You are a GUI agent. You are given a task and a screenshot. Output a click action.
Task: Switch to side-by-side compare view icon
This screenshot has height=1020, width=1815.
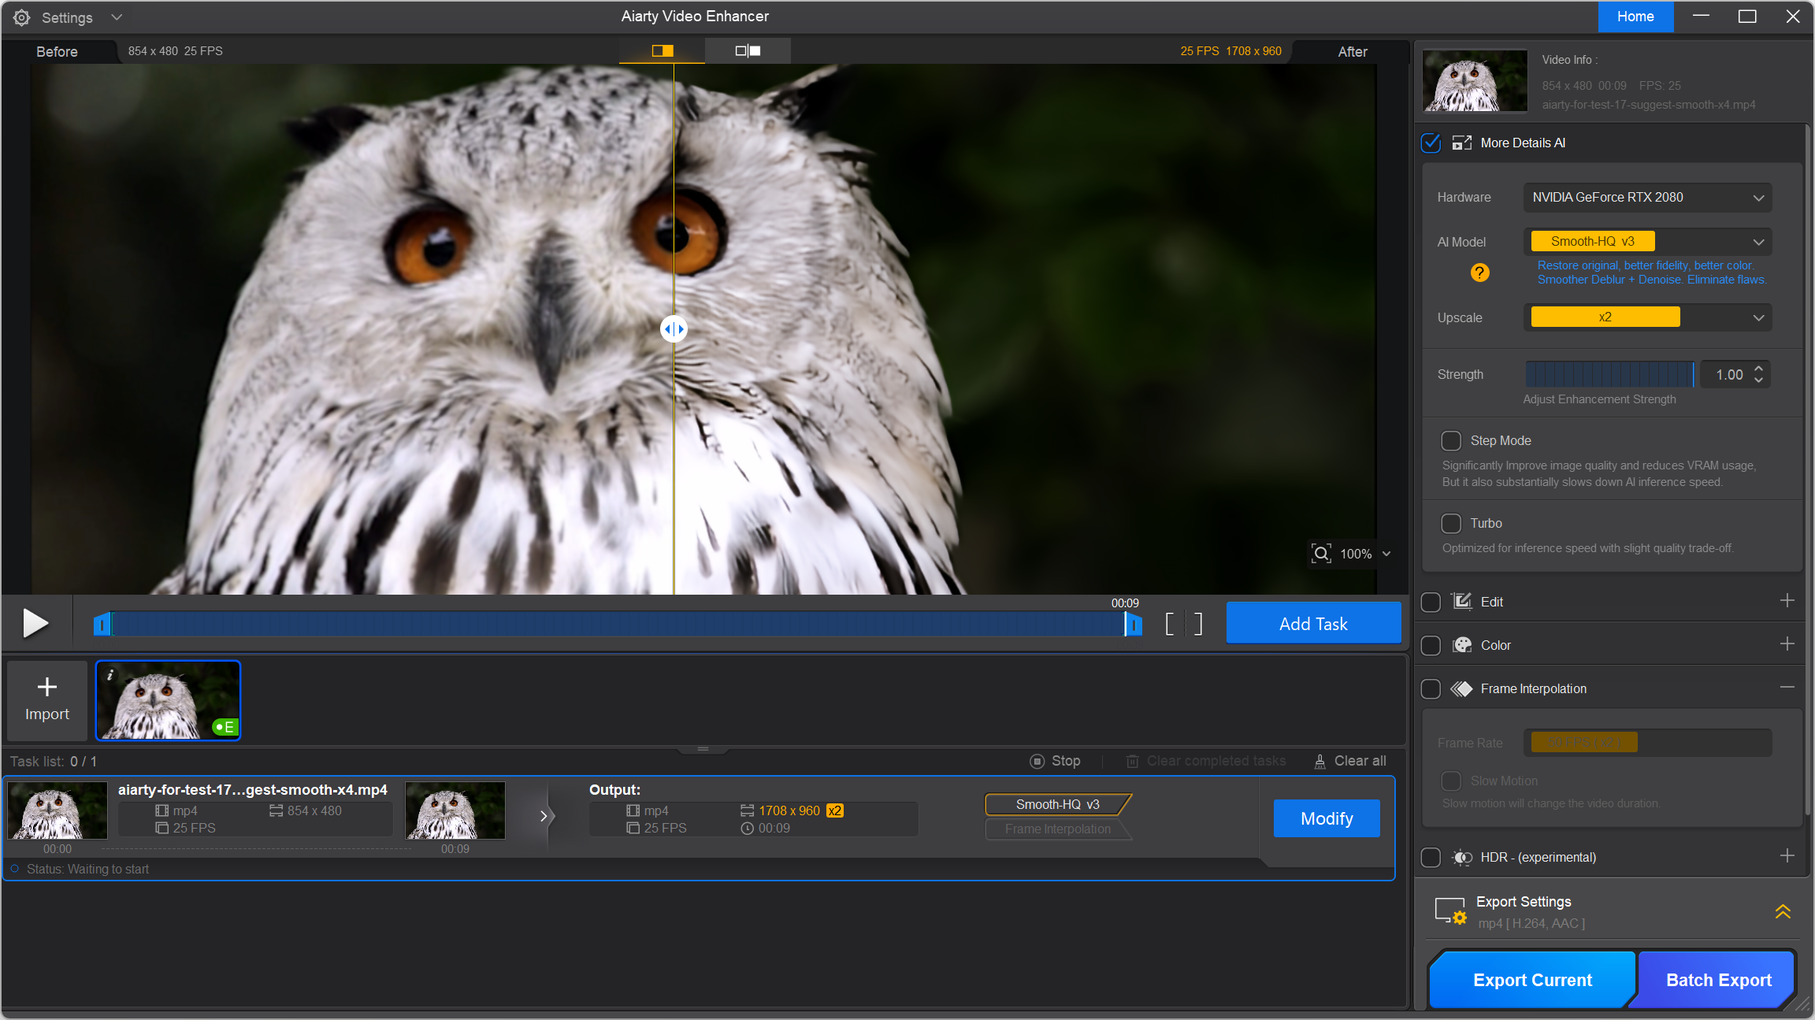click(x=747, y=51)
